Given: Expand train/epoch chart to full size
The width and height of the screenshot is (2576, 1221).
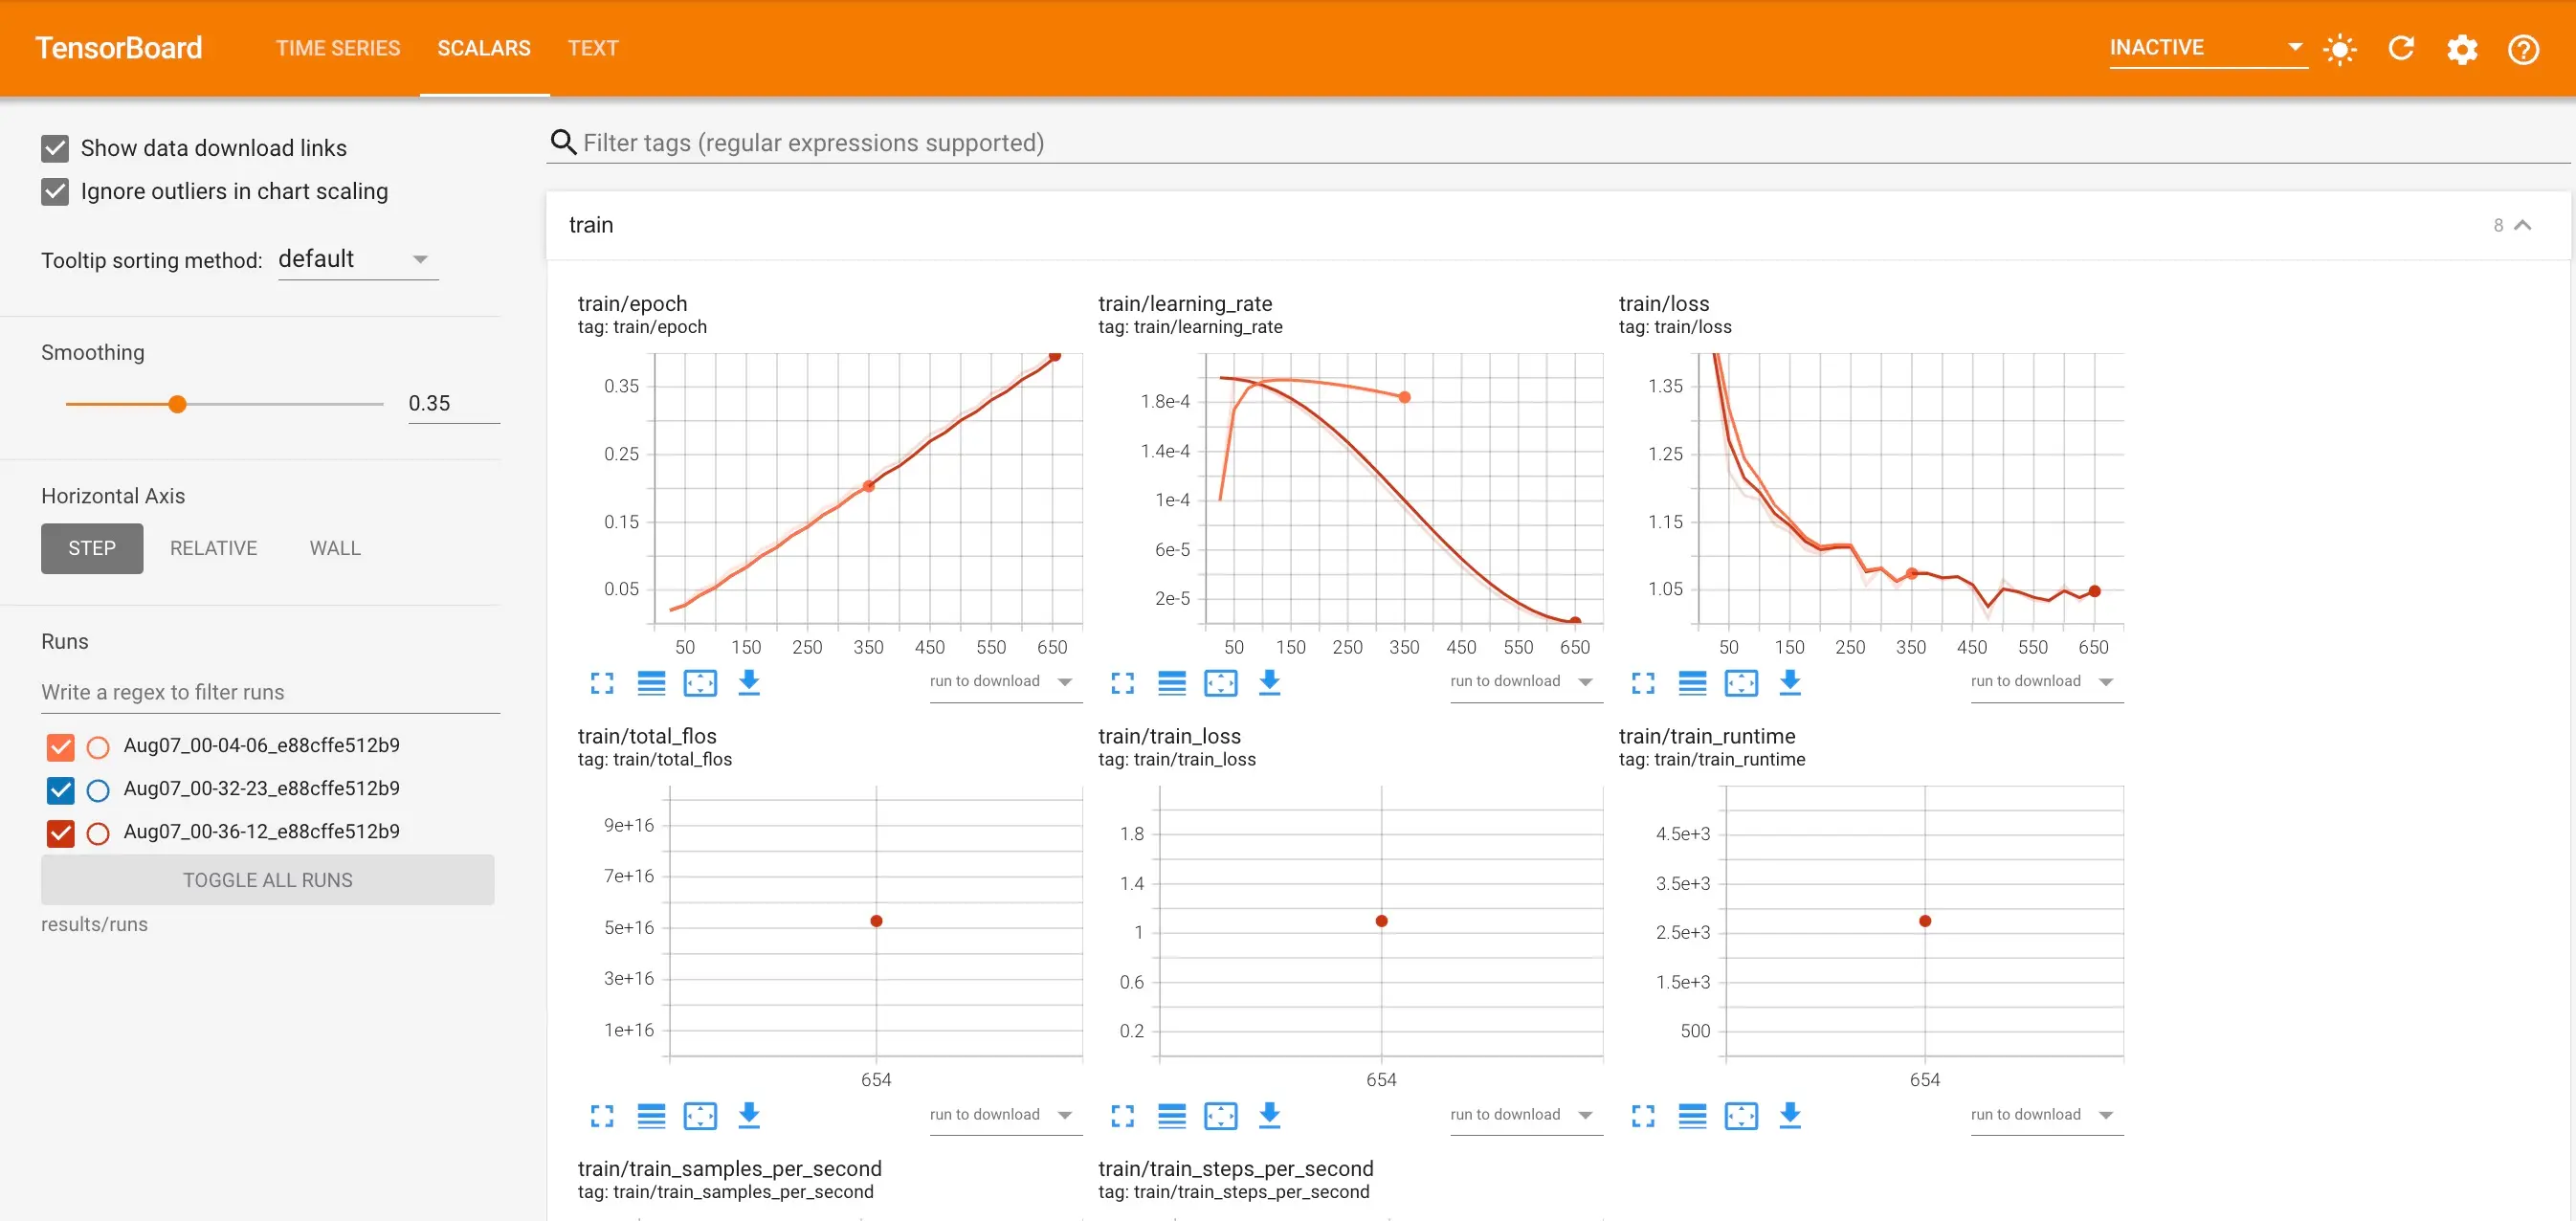Looking at the screenshot, I should pyautogui.click(x=602, y=683).
